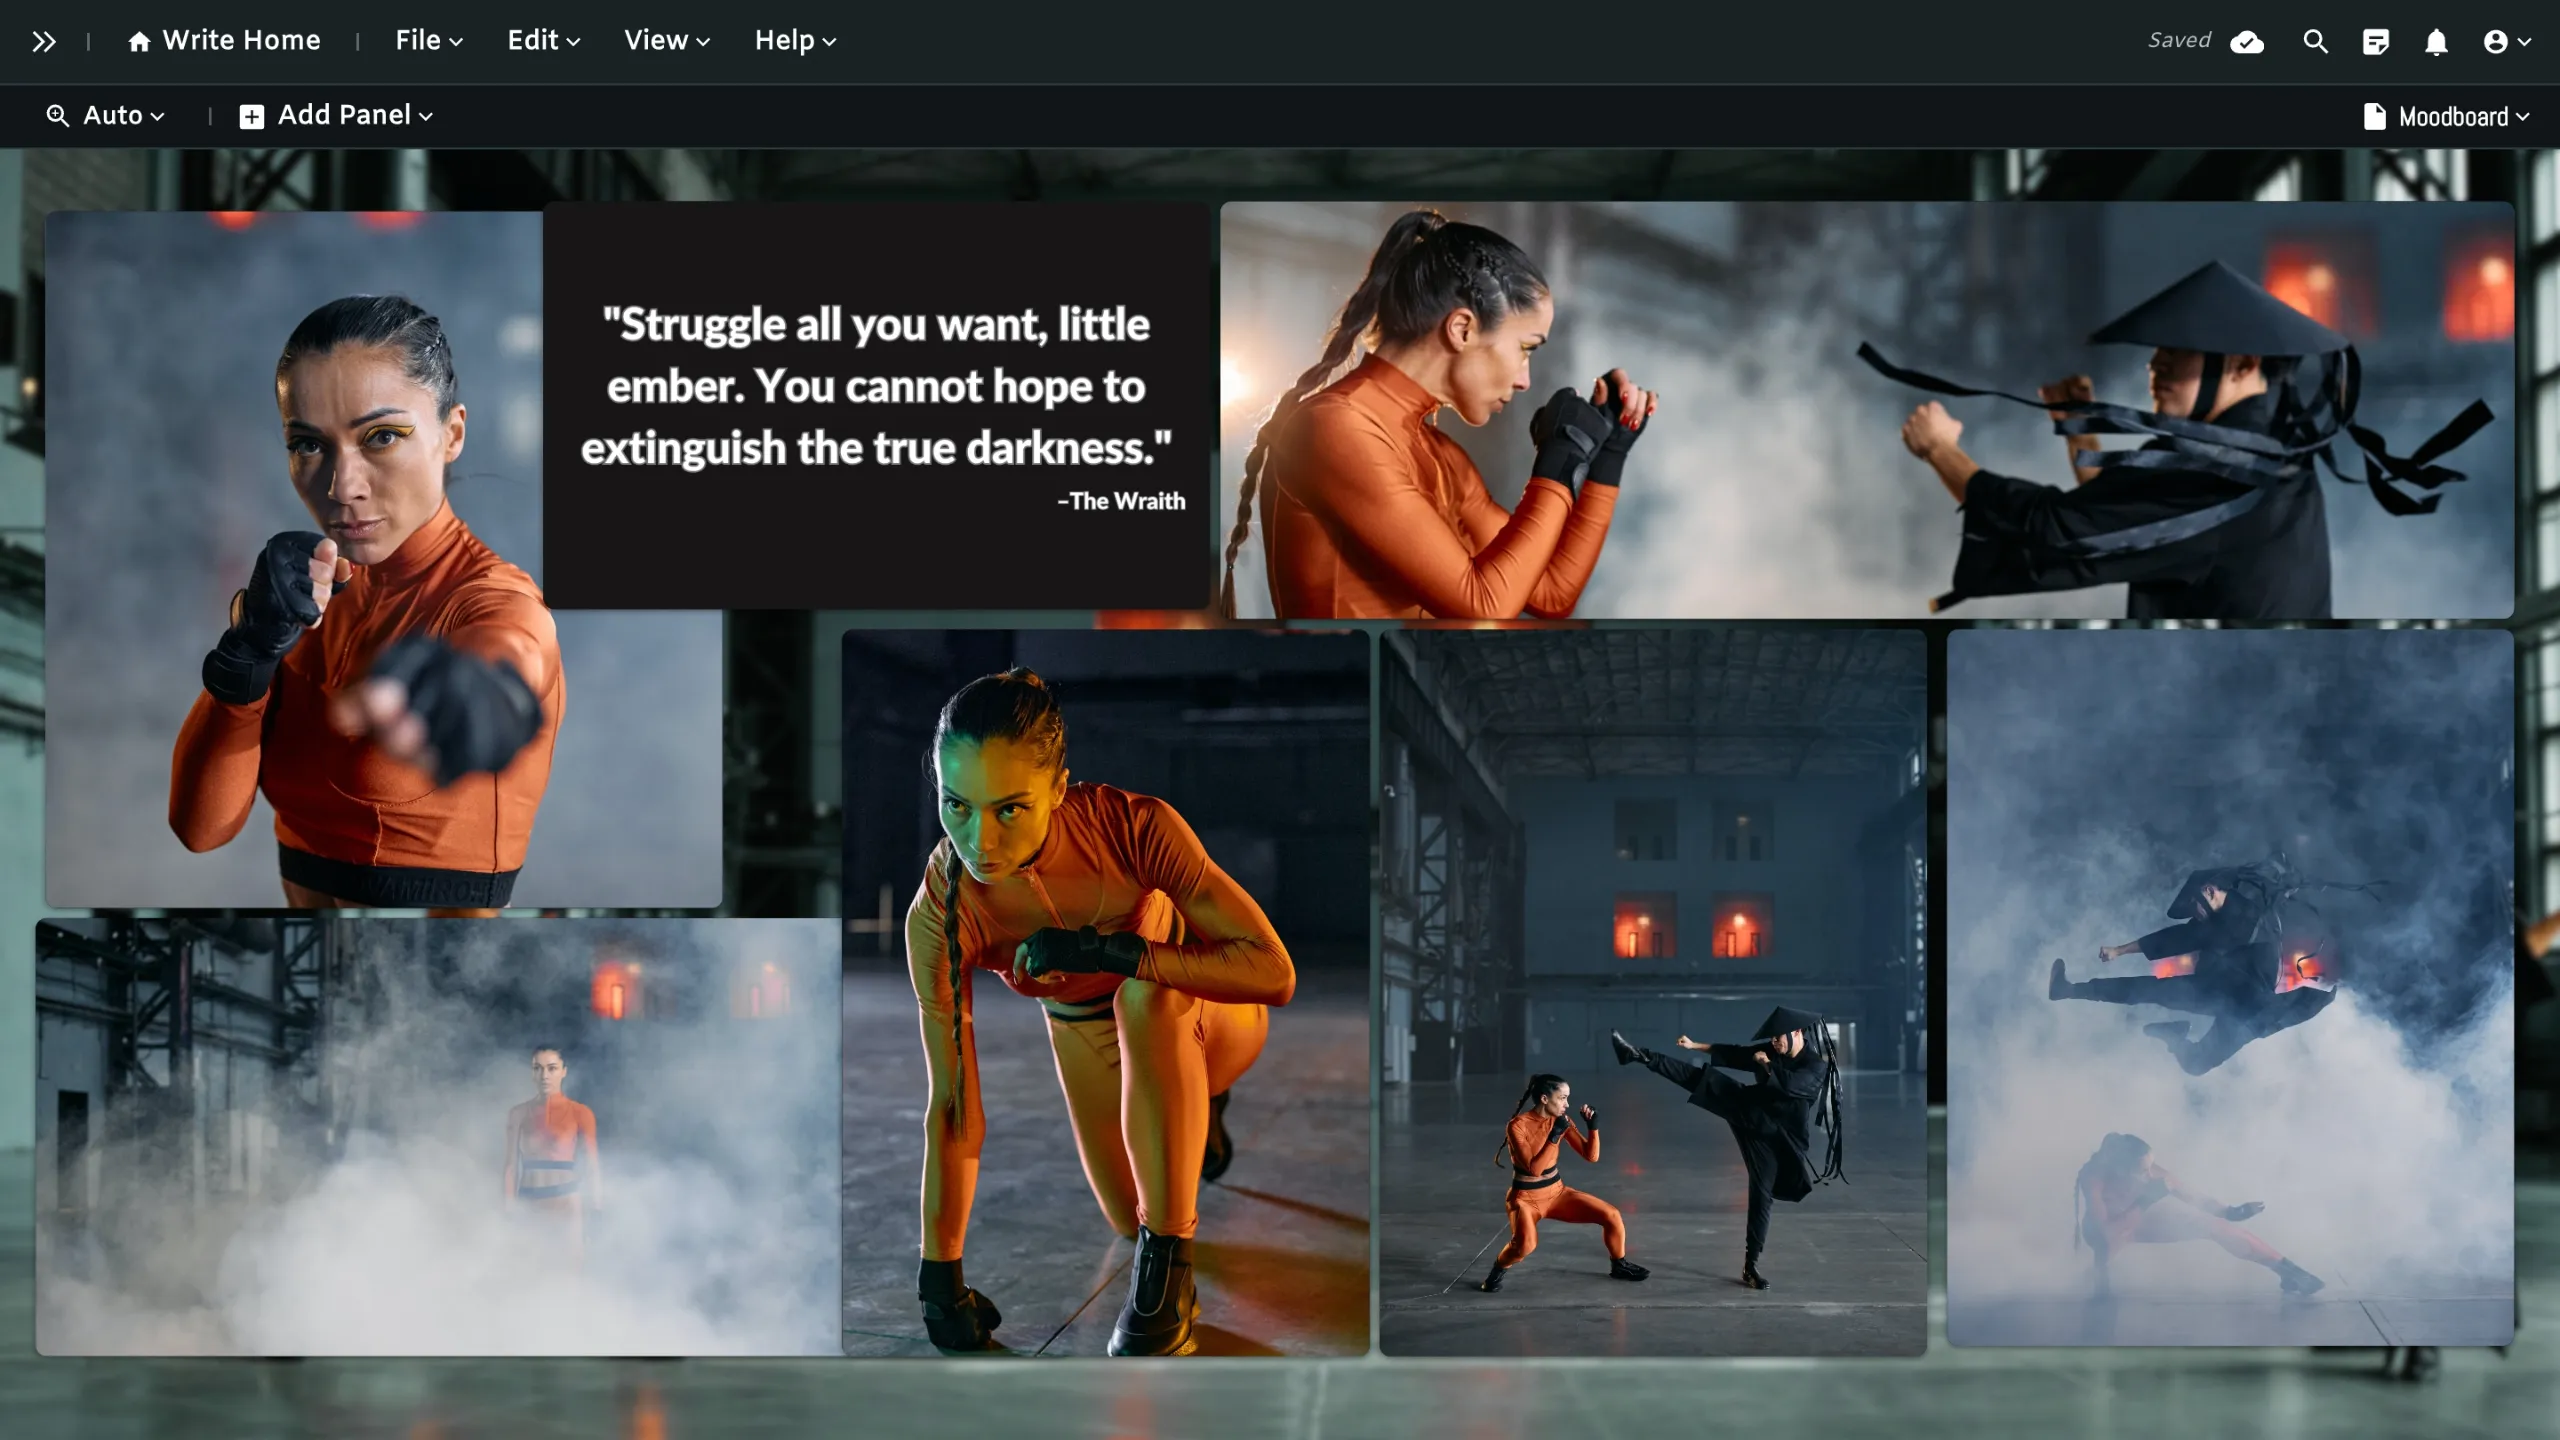
Task: Expand the Add Panel dropdown
Action: click(x=354, y=116)
